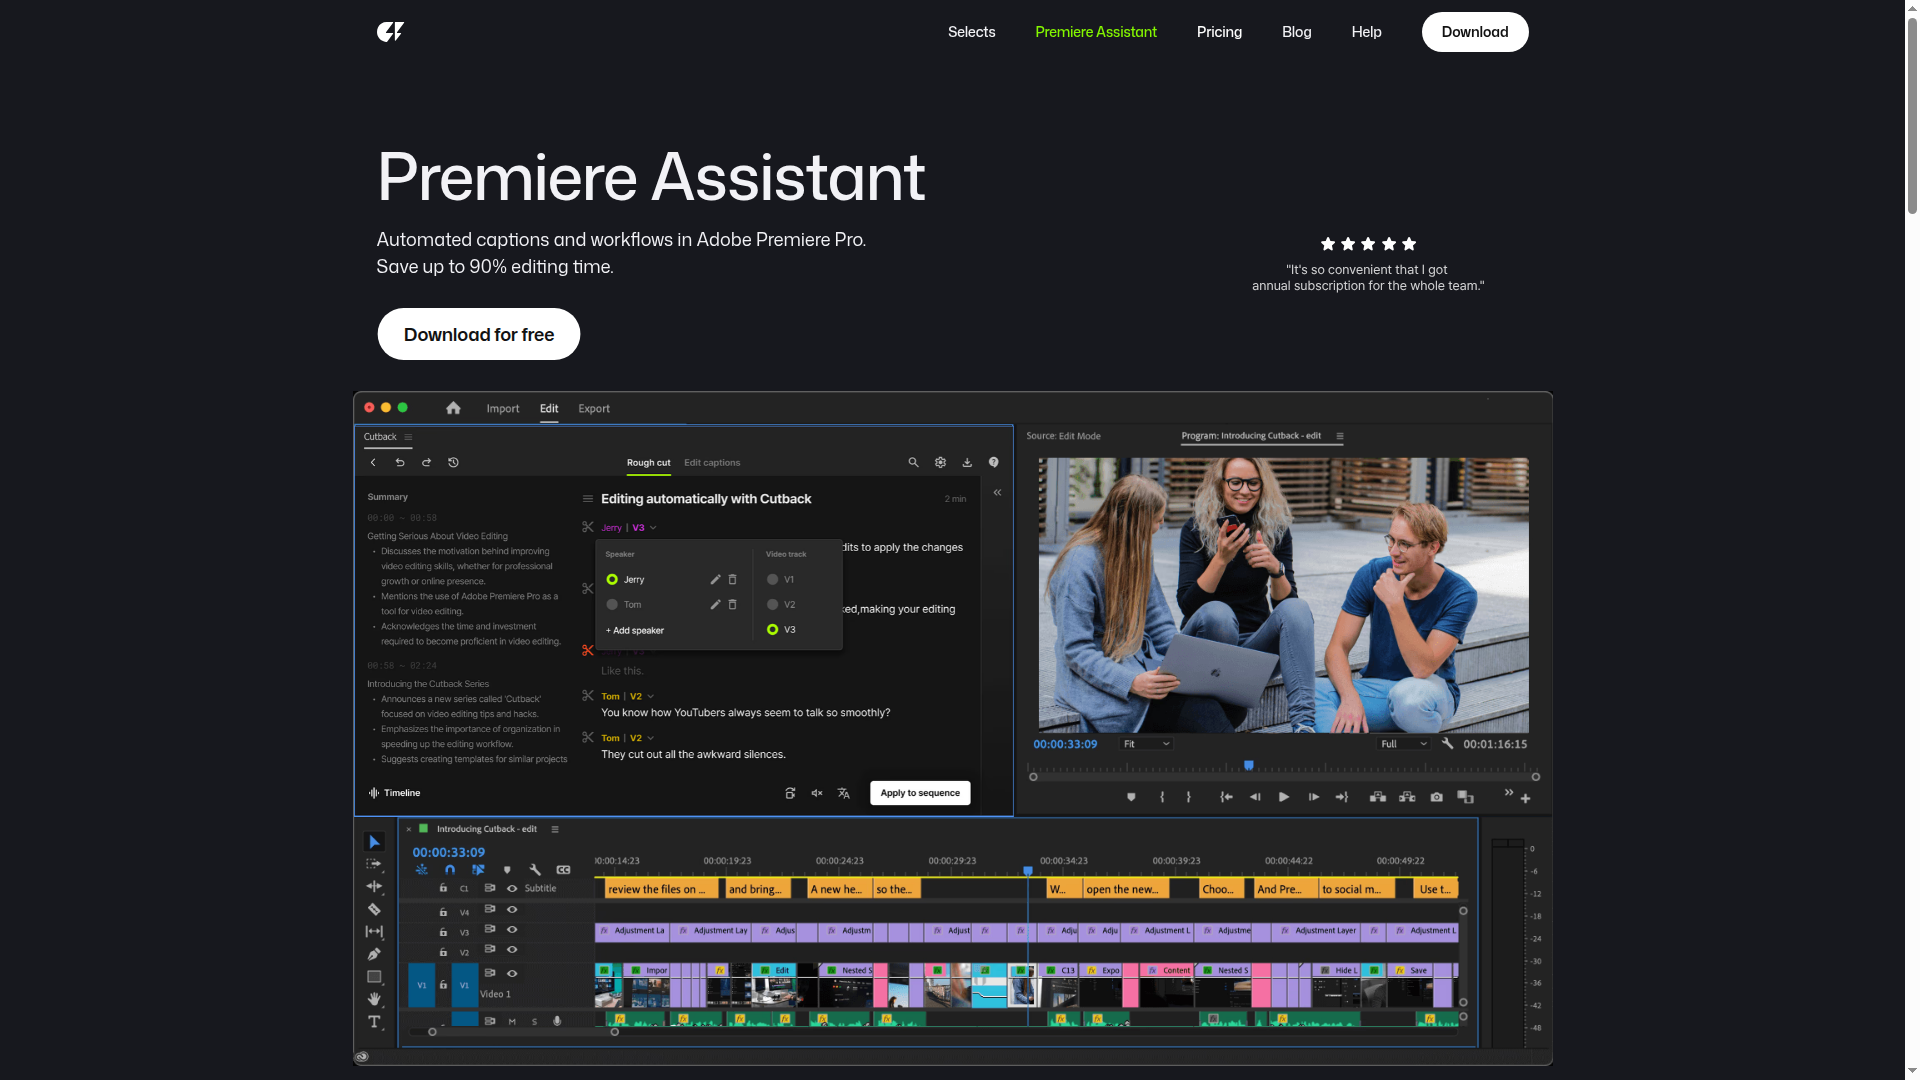Hide the Video 1 track with its eye icon
The width and height of the screenshot is (1920, 1080).
[512, 974]
